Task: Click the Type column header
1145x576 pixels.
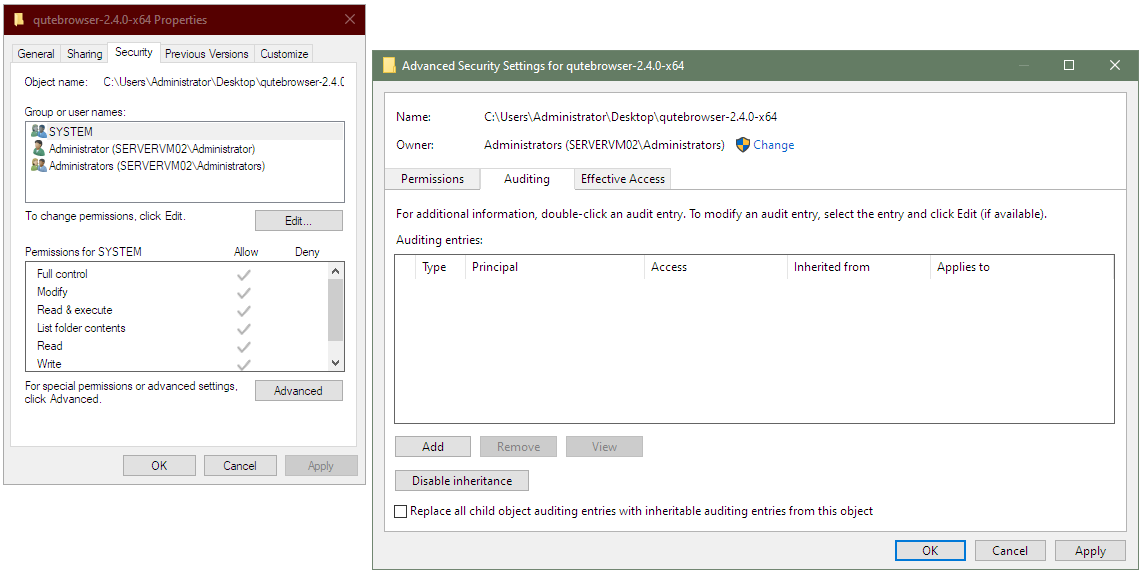Action: (440, 267)
